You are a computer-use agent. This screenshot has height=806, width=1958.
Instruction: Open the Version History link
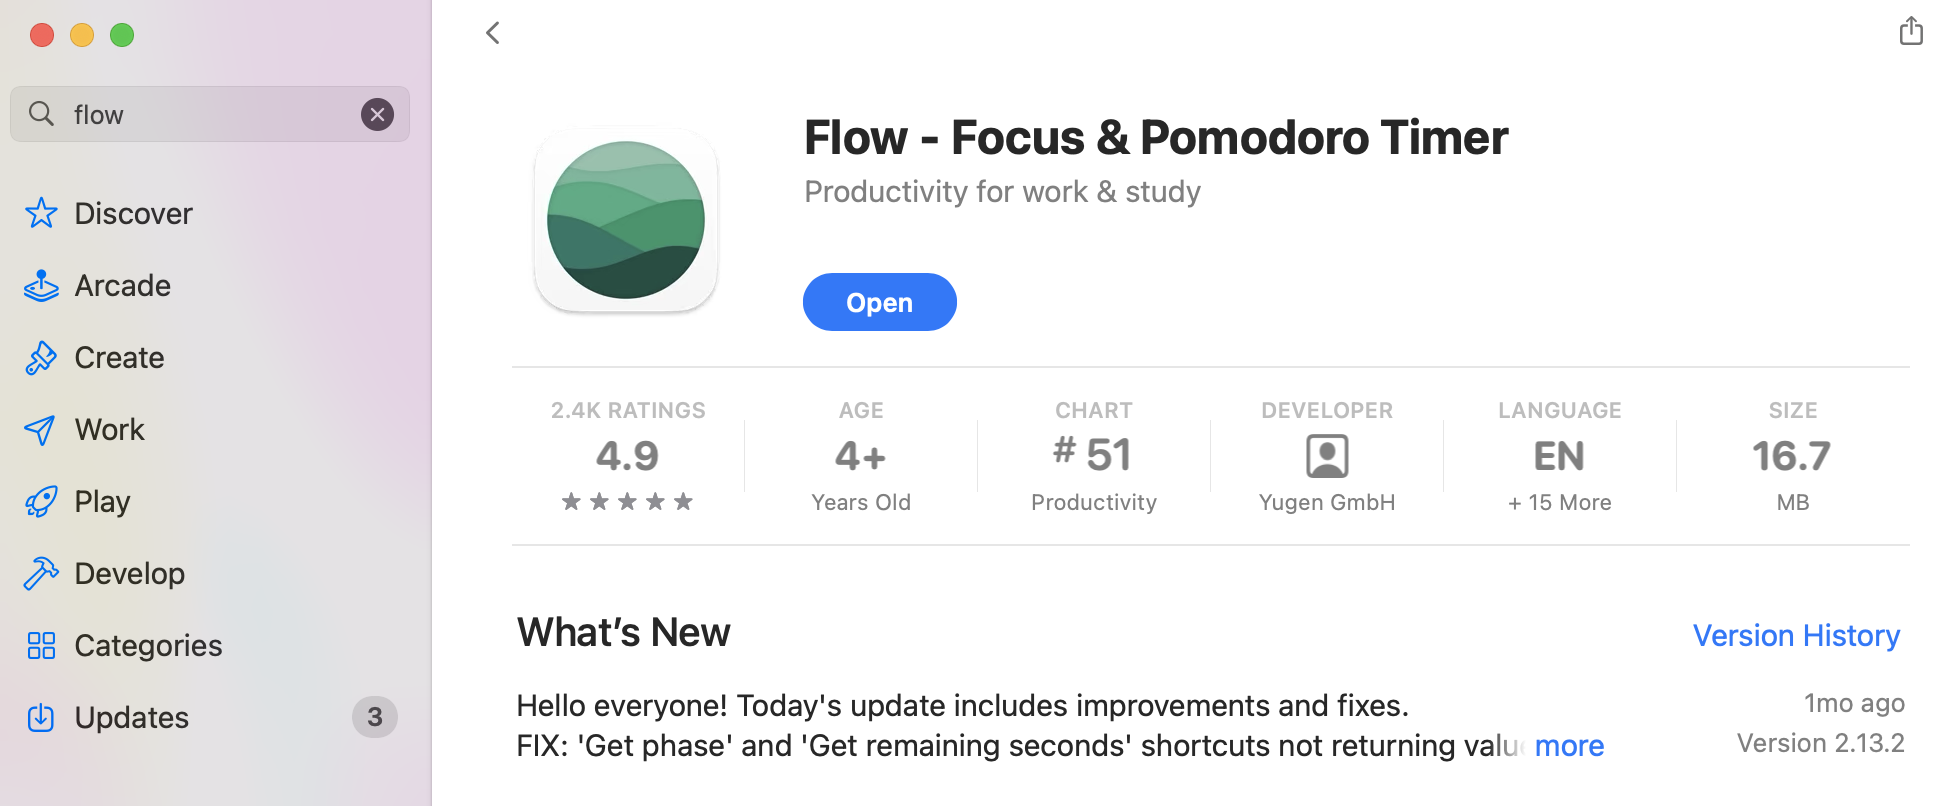point(1796,636)
